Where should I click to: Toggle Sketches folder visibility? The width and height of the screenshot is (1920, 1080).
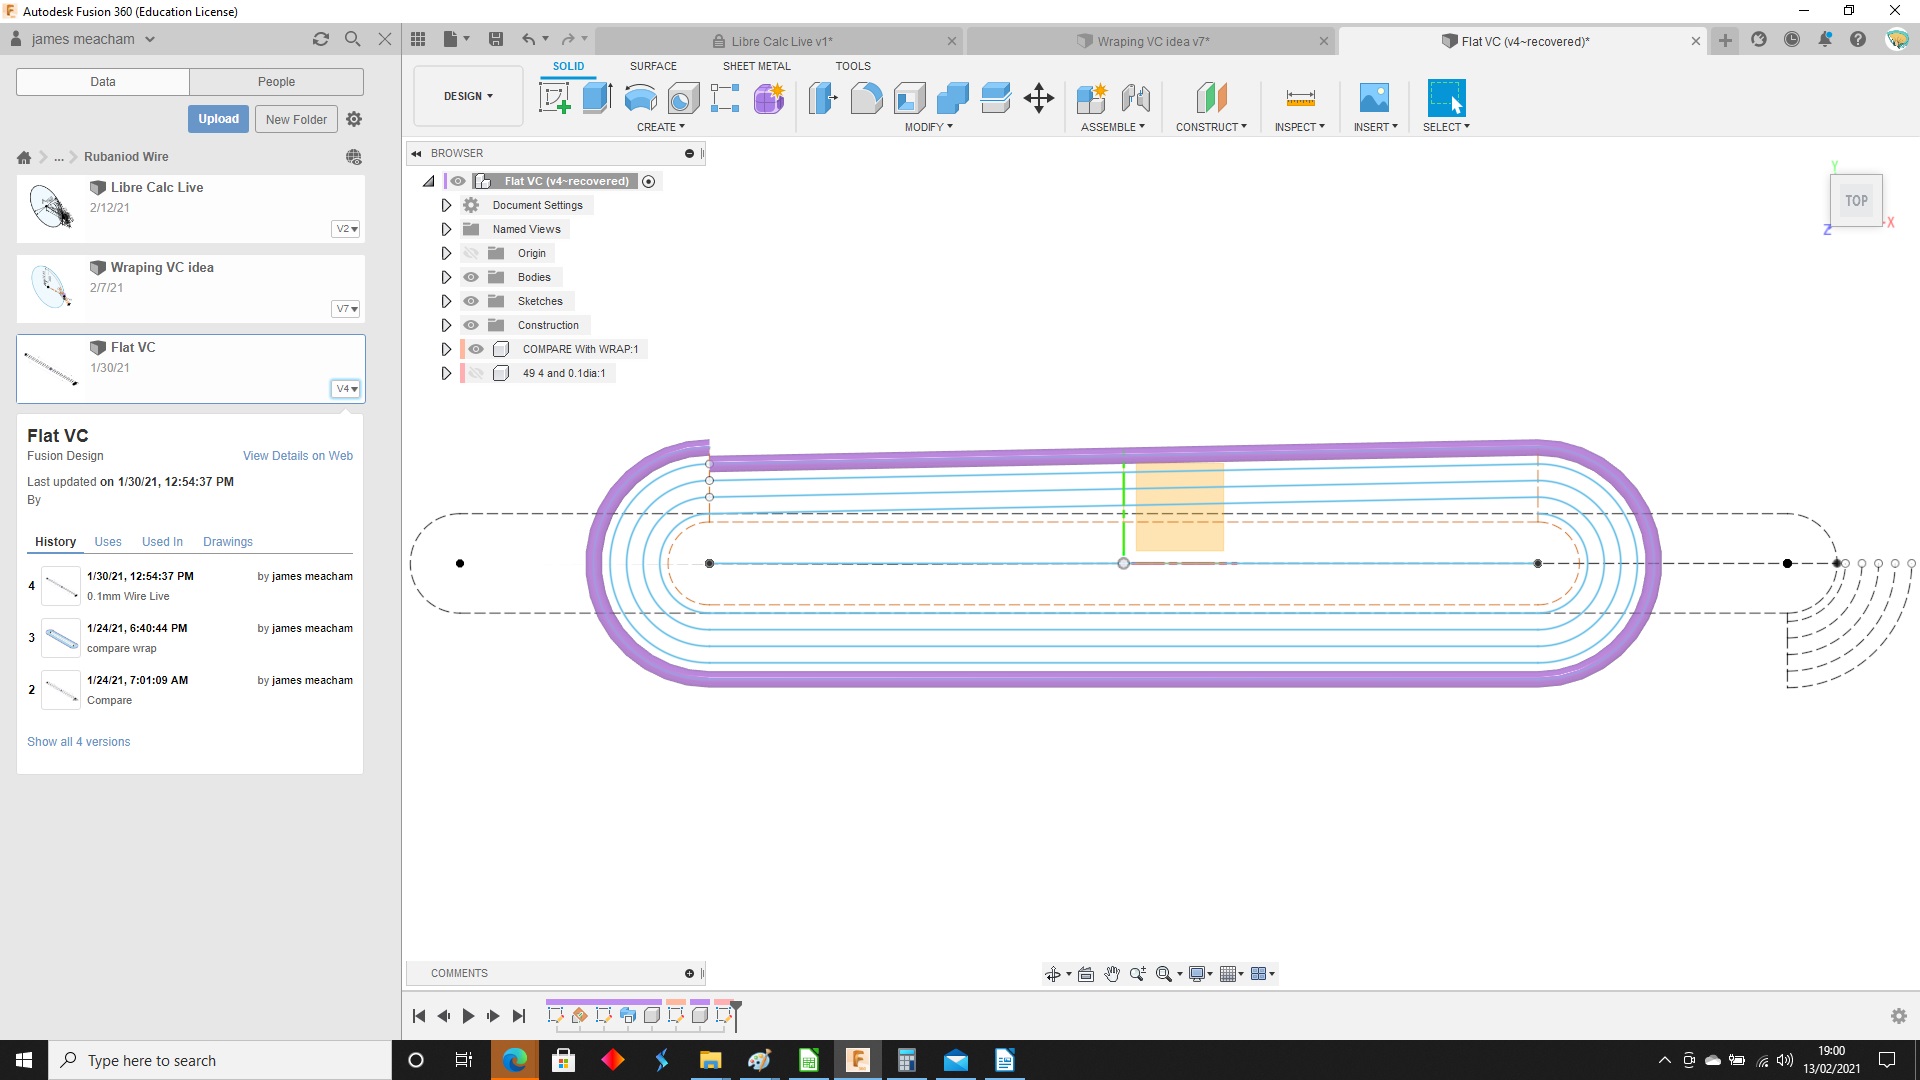tap(471, 301)
